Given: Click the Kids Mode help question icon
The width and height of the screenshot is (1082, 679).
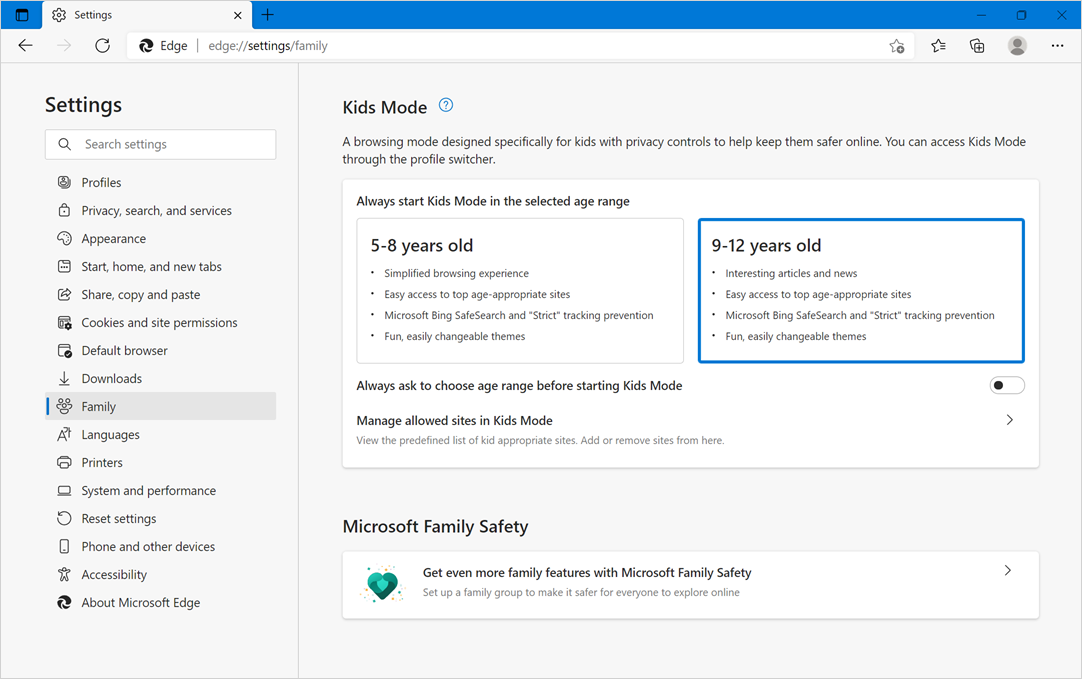Looking at the screenshot, I should [x=446, y=105].
